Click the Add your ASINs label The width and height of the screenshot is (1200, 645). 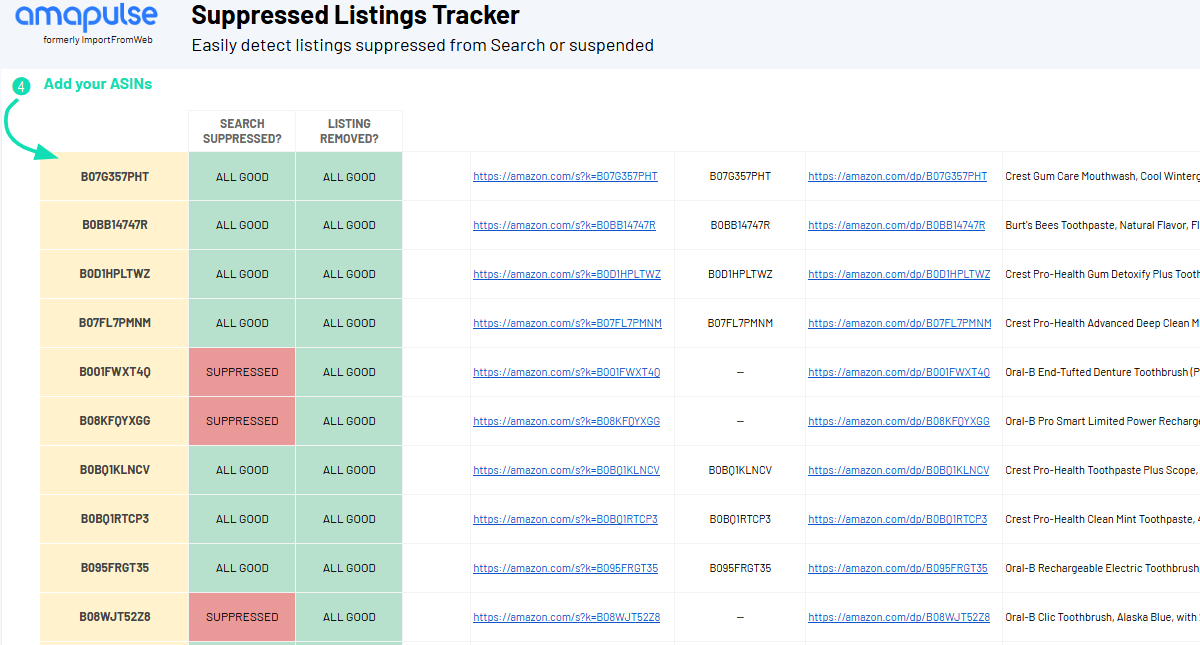(x=98, y=84)
